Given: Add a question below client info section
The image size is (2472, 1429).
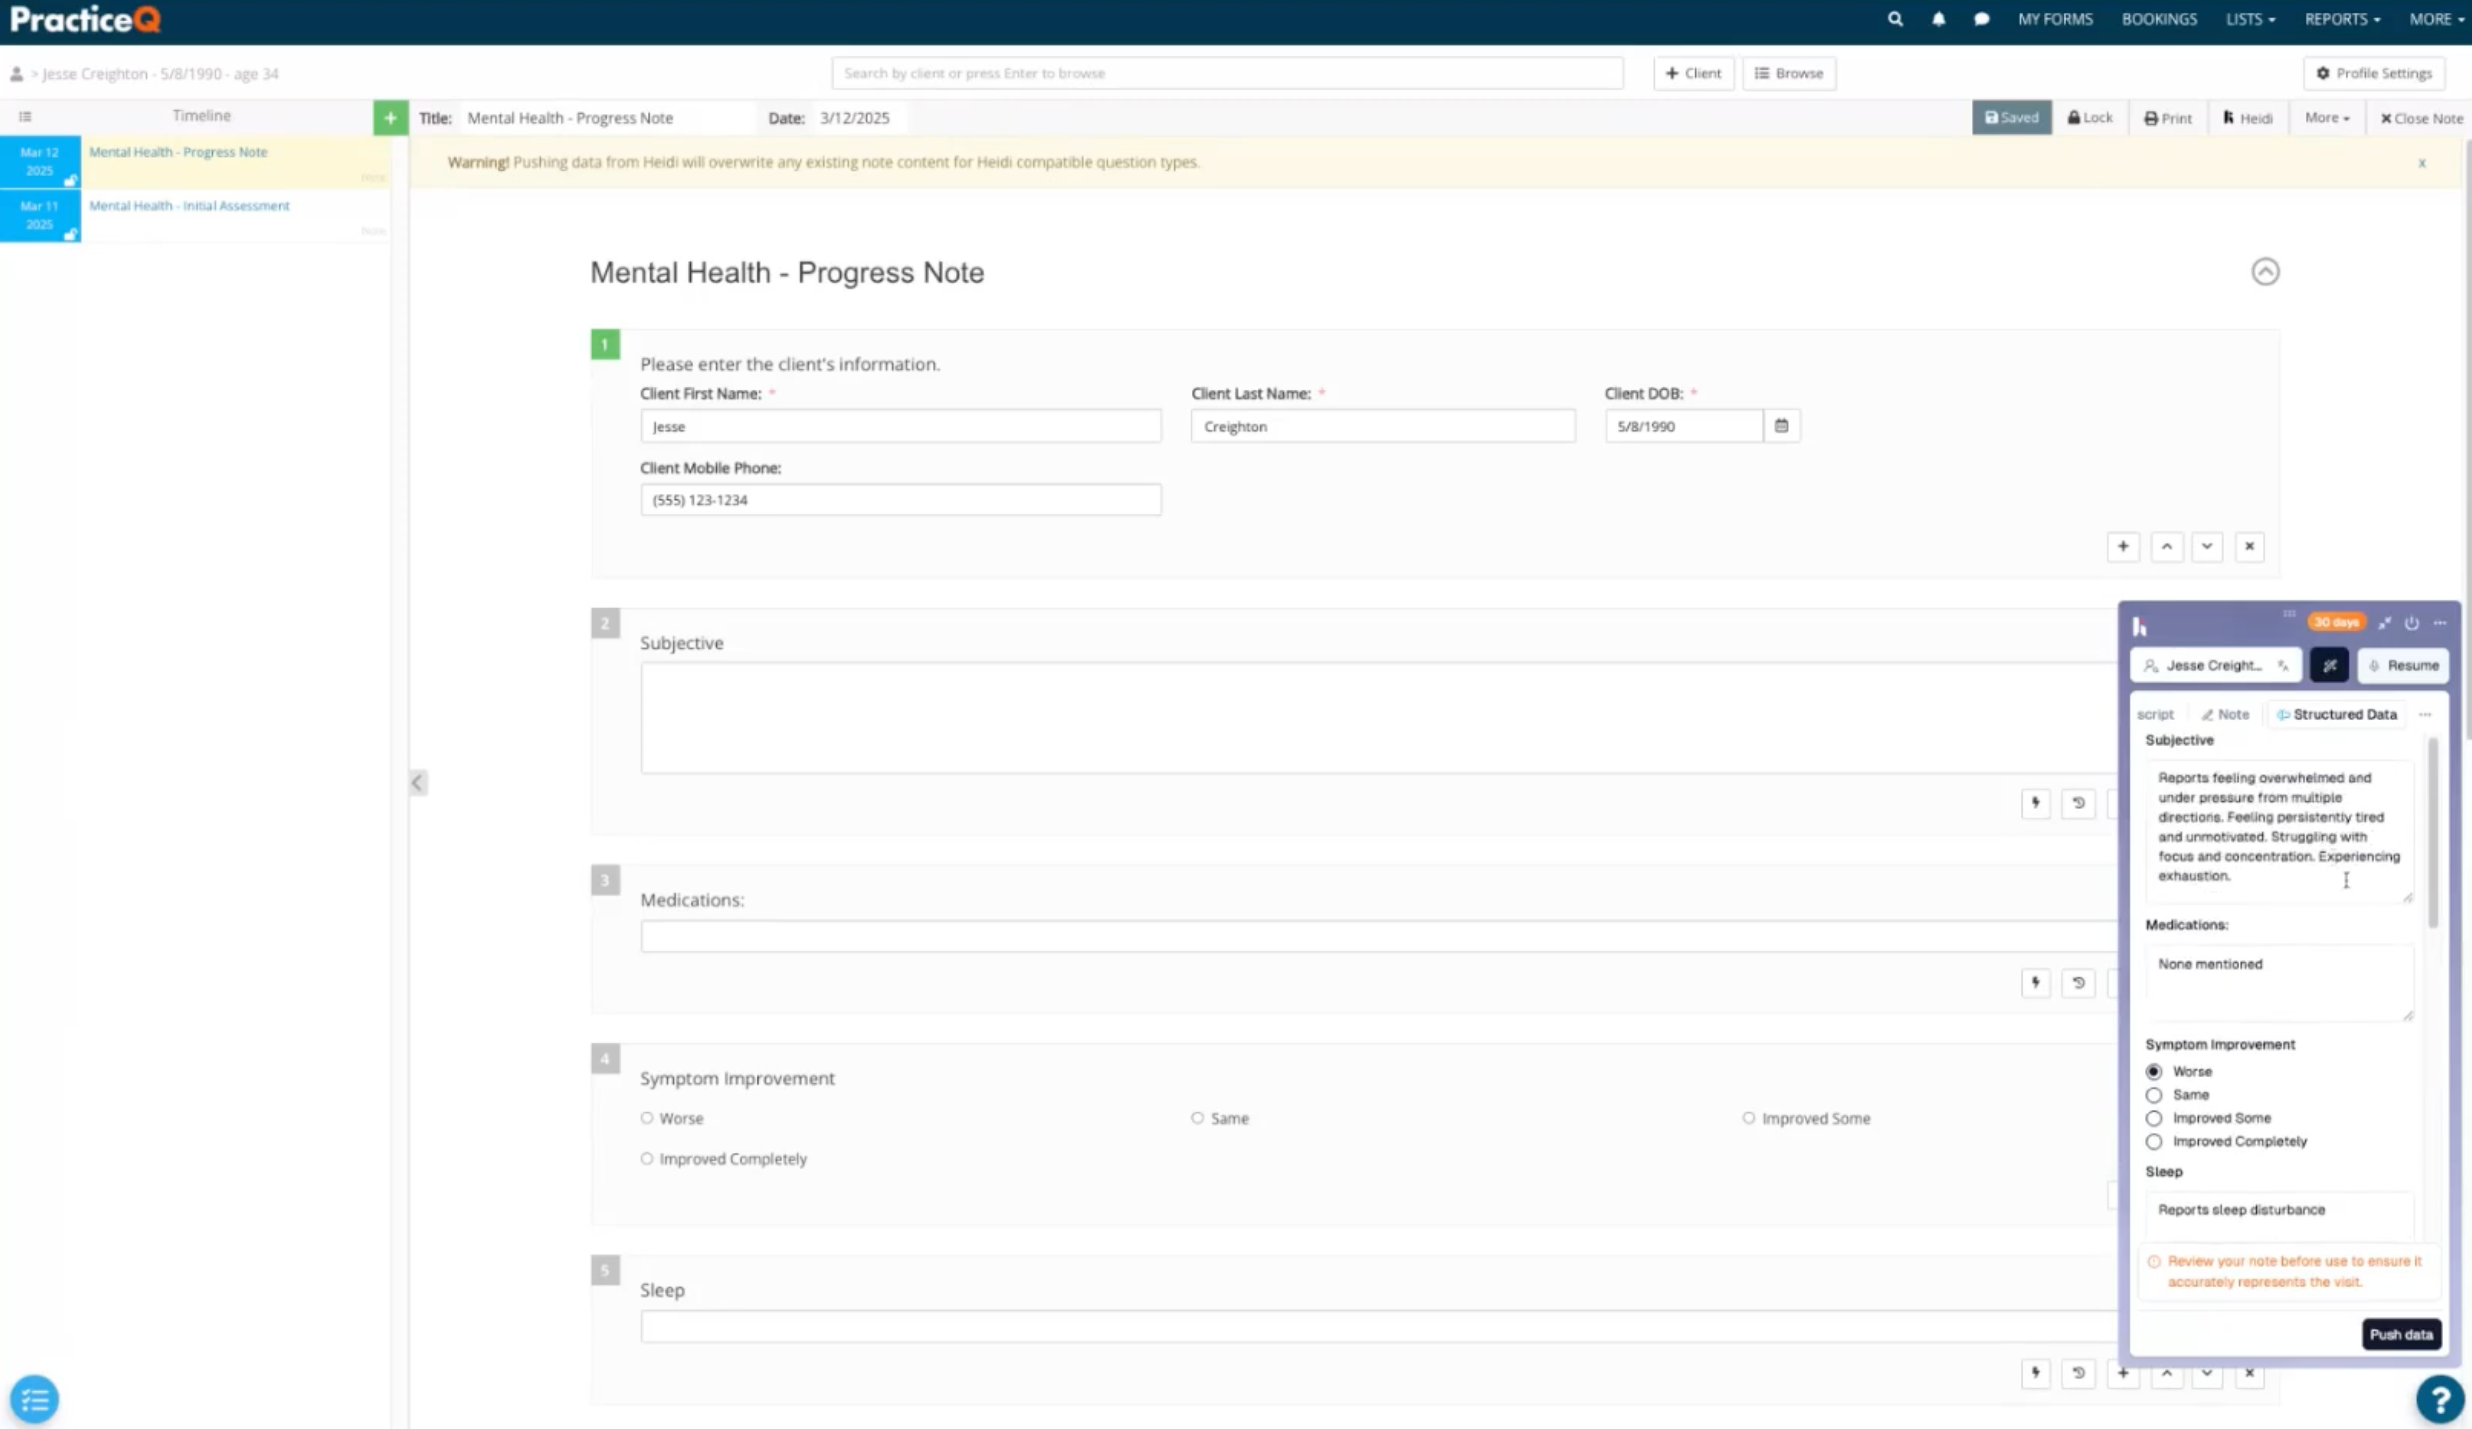Looking at the screenshot, I should [2122, 547].
